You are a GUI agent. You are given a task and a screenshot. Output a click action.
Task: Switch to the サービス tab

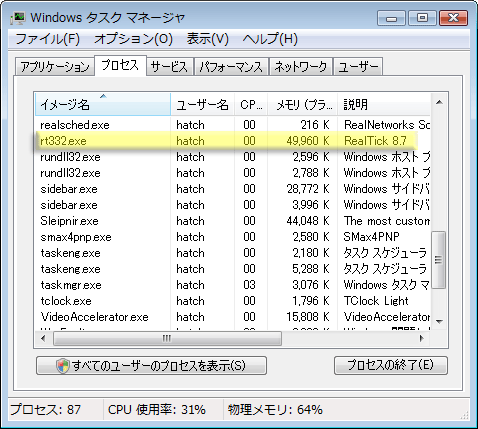170,67
